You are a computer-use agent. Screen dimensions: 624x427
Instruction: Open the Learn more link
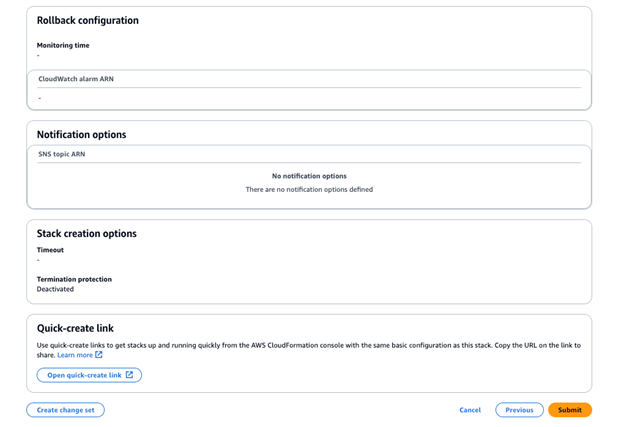[75, 355]
